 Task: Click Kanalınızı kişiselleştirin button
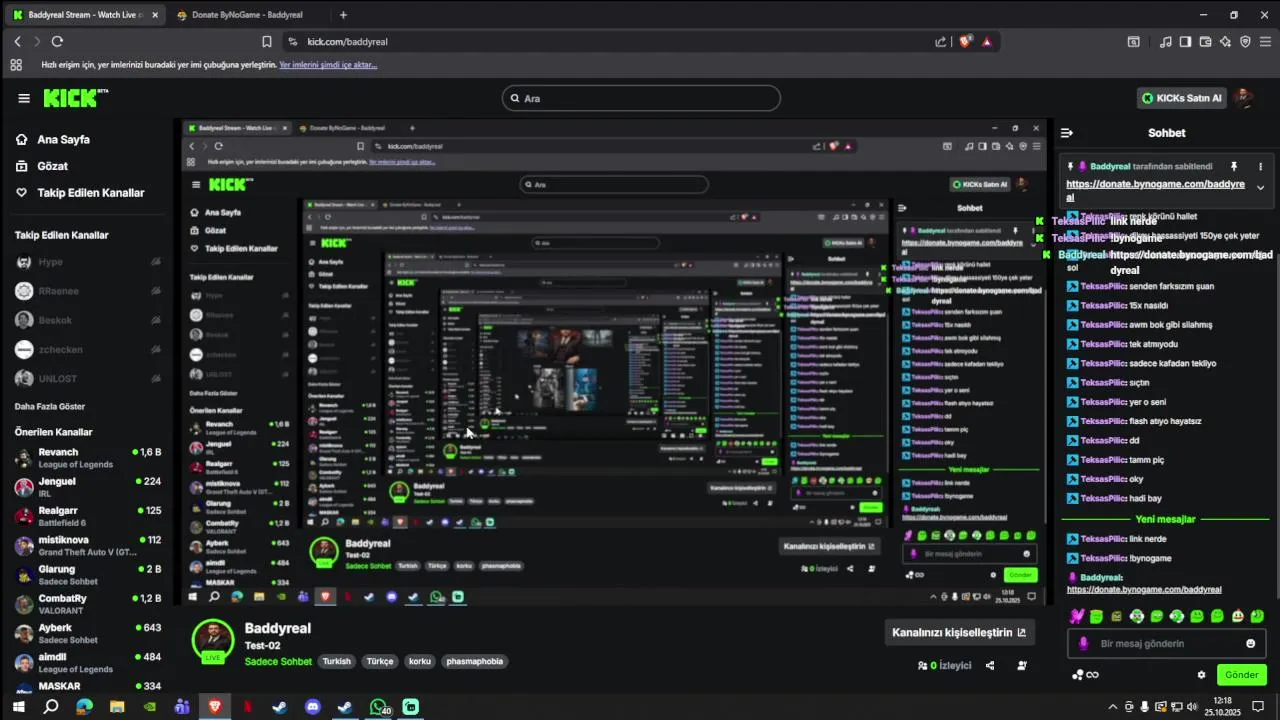[x=959, y=632]
